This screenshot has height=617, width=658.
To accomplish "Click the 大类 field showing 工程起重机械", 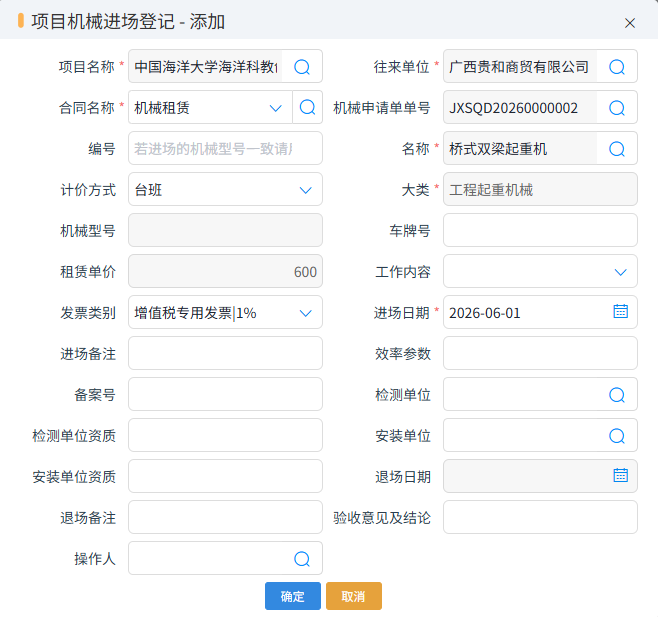I will (x=540, y=189).
